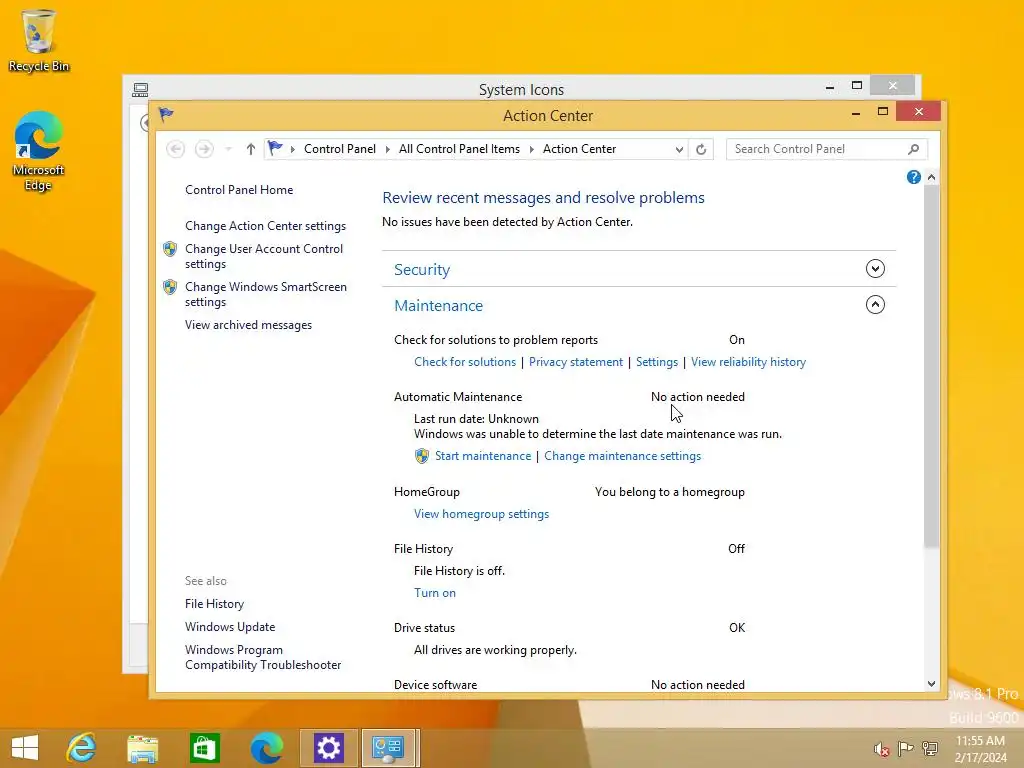
Task: Open Change Action Center settings
Action: pos(265,226)
